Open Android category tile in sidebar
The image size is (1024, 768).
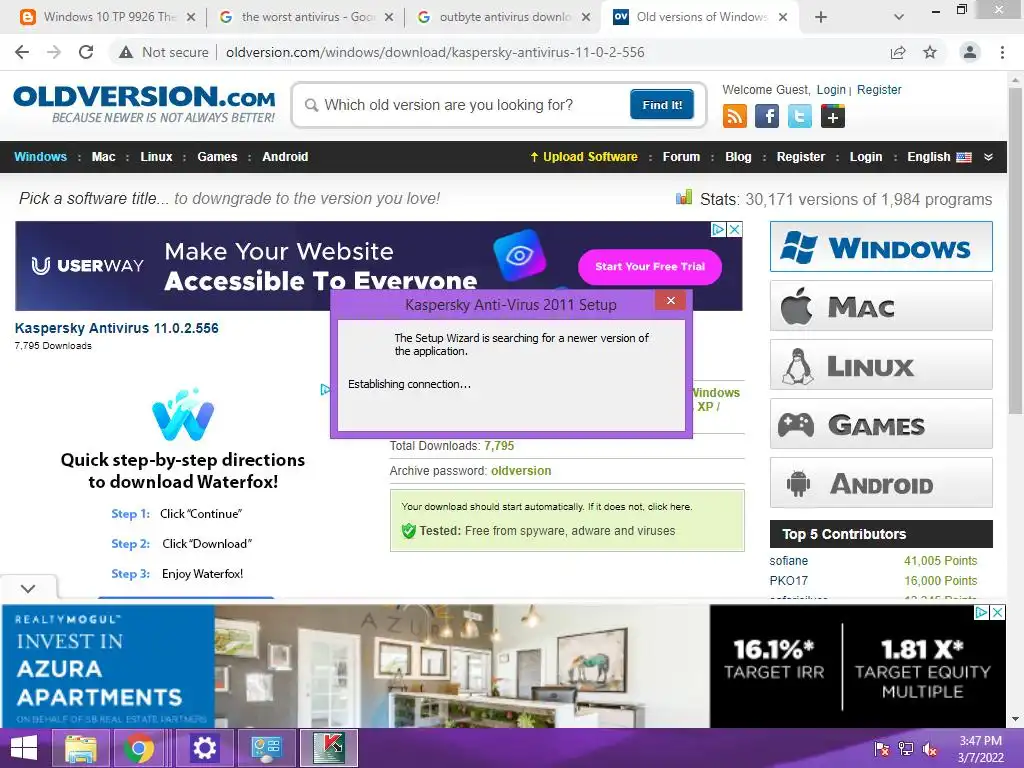(x=881, y=483)
